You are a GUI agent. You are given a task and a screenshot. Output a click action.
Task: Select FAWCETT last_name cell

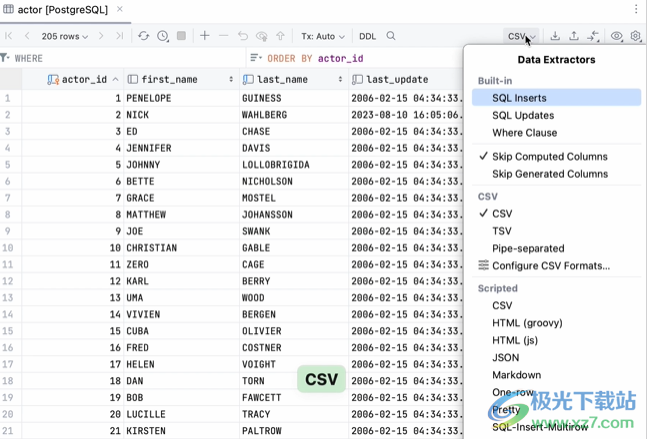click(x=294, y=397)
